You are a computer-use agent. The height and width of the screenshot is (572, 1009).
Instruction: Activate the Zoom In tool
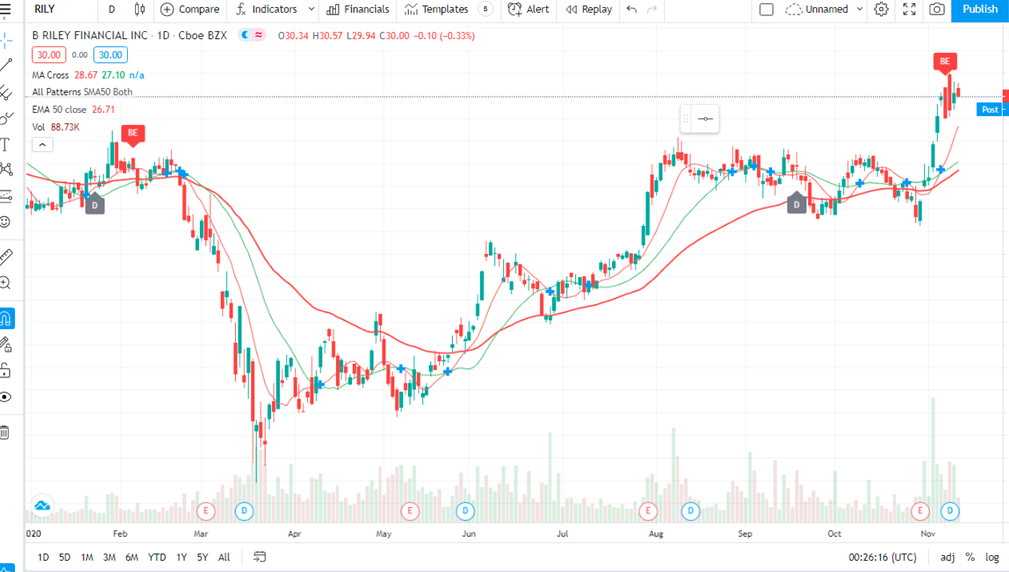tap(6, 283)
